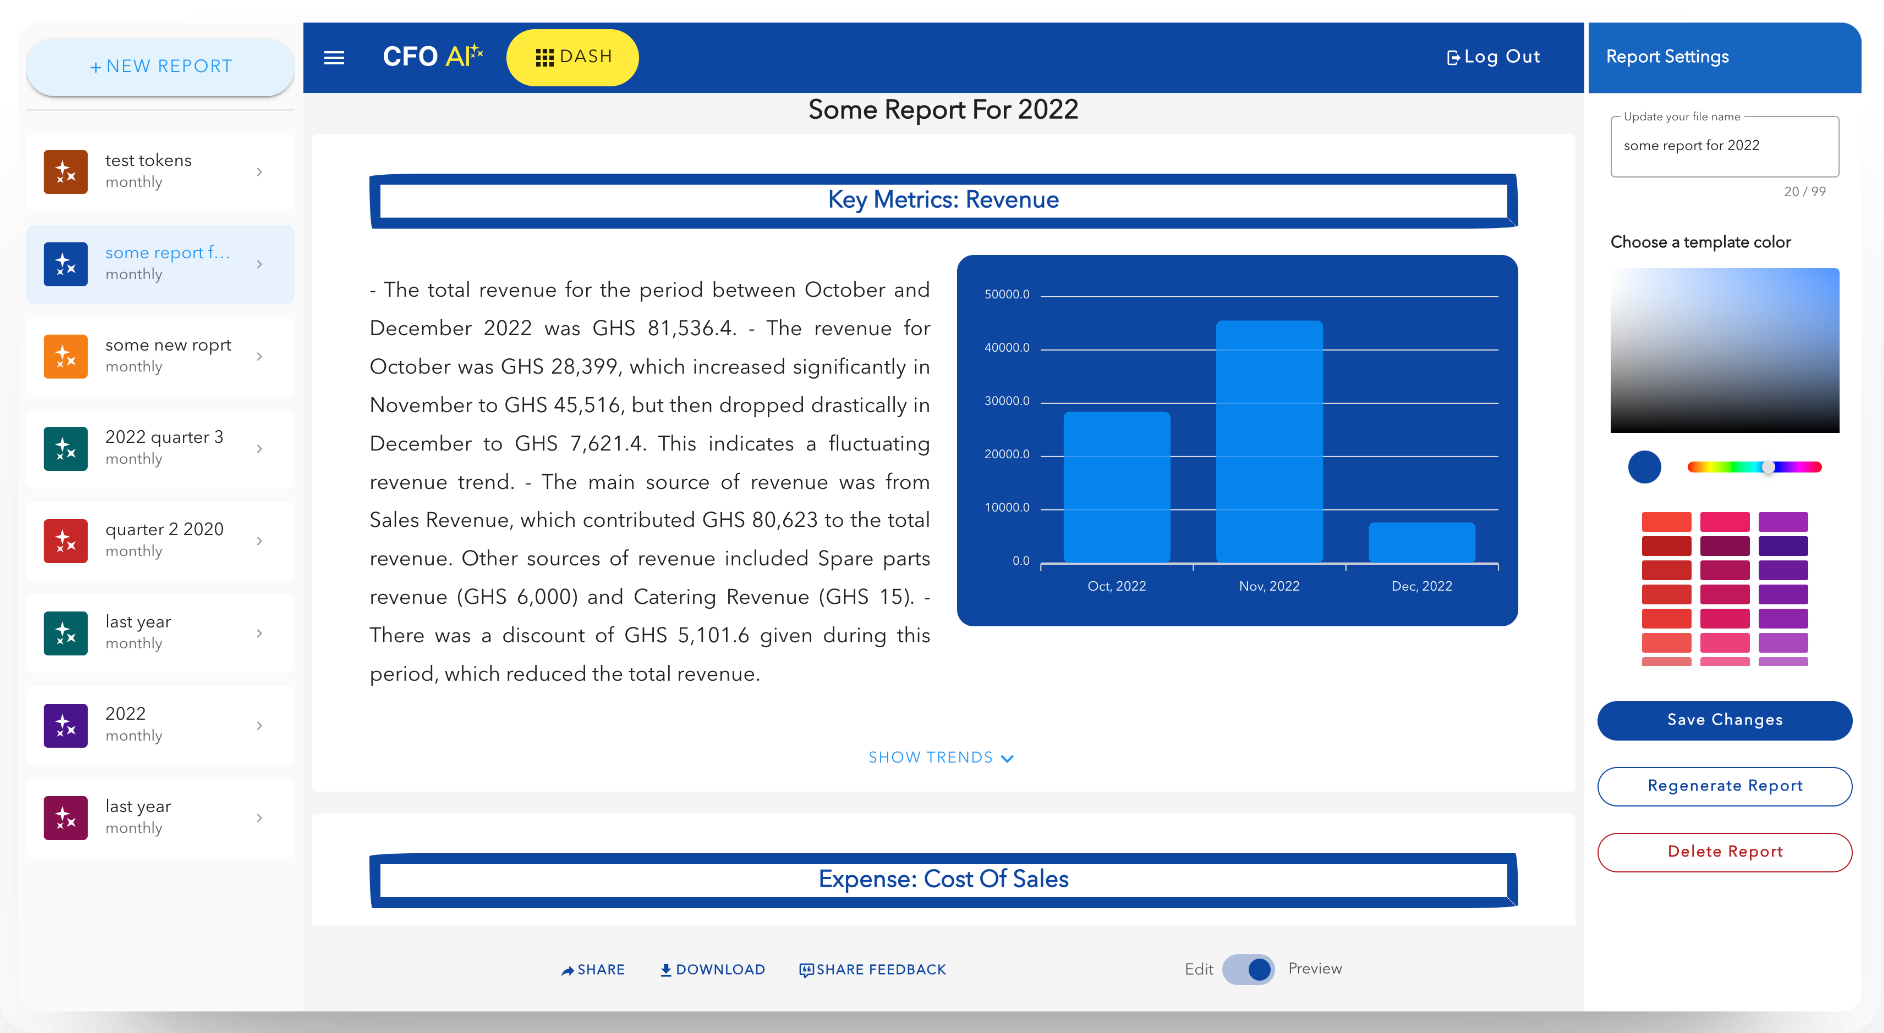Click the purple '2022' report icon
Image resolution: width=1884 pixels, height=1033 pixels.
66,725
